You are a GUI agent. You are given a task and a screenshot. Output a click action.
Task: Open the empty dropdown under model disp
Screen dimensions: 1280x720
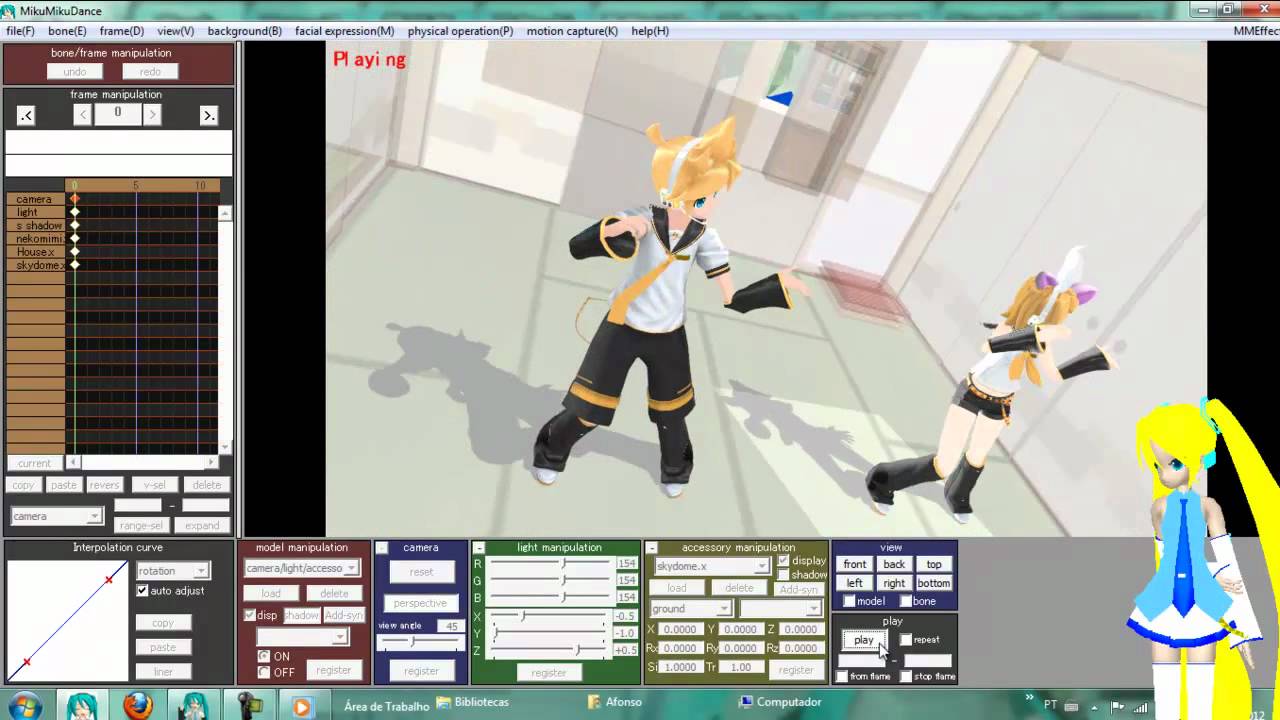[302, 636]
